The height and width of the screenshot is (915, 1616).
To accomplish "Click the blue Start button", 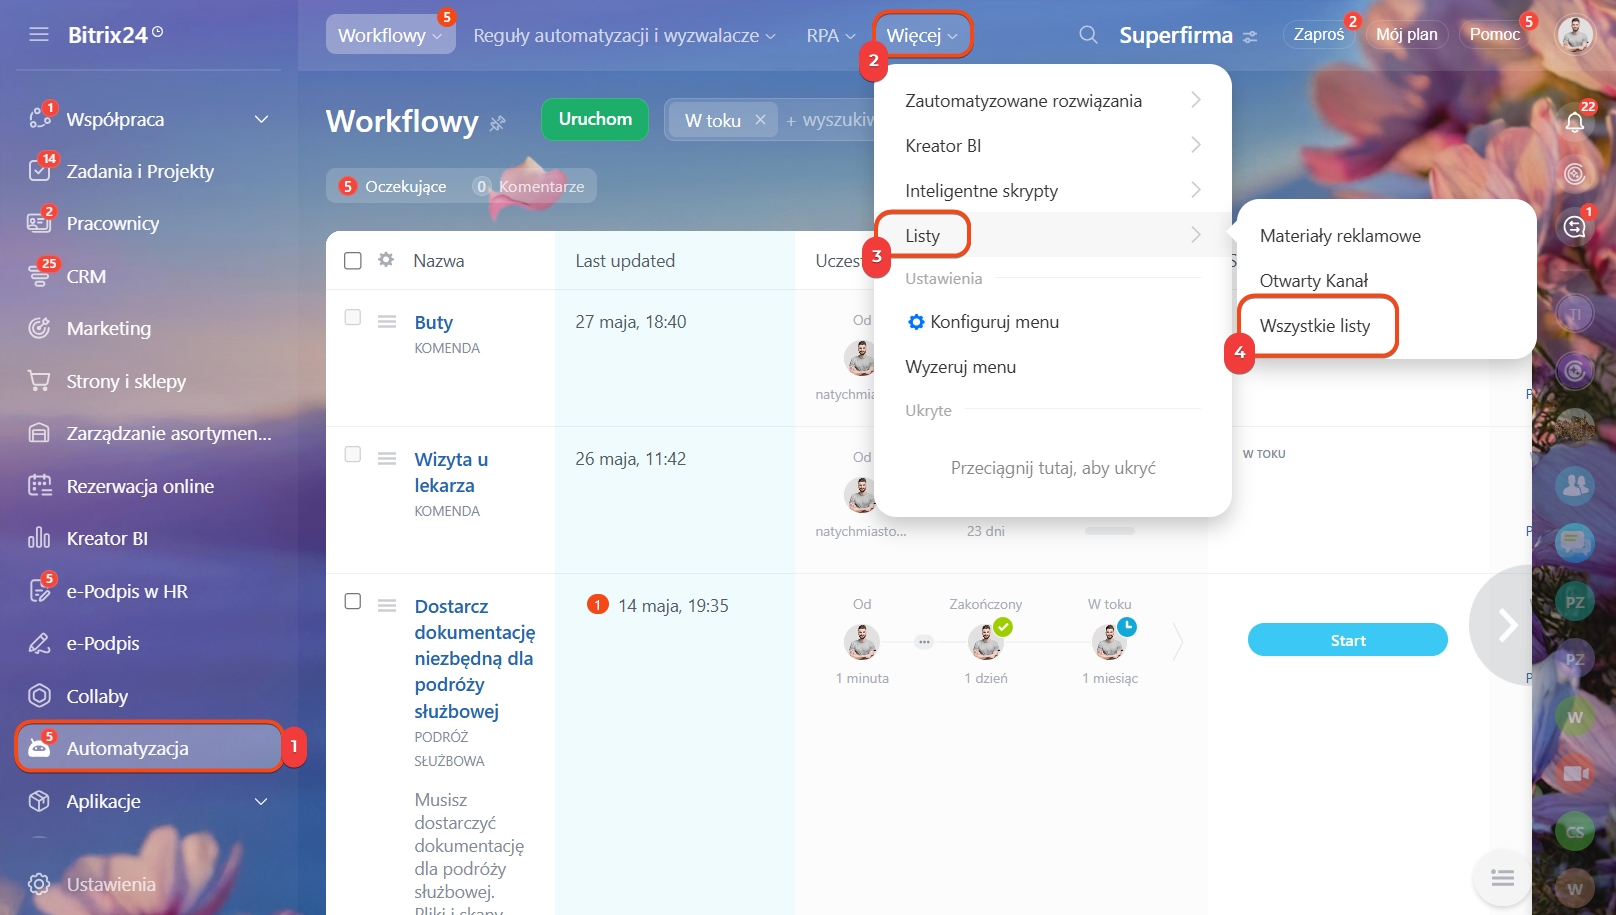I will point(1347,640).
